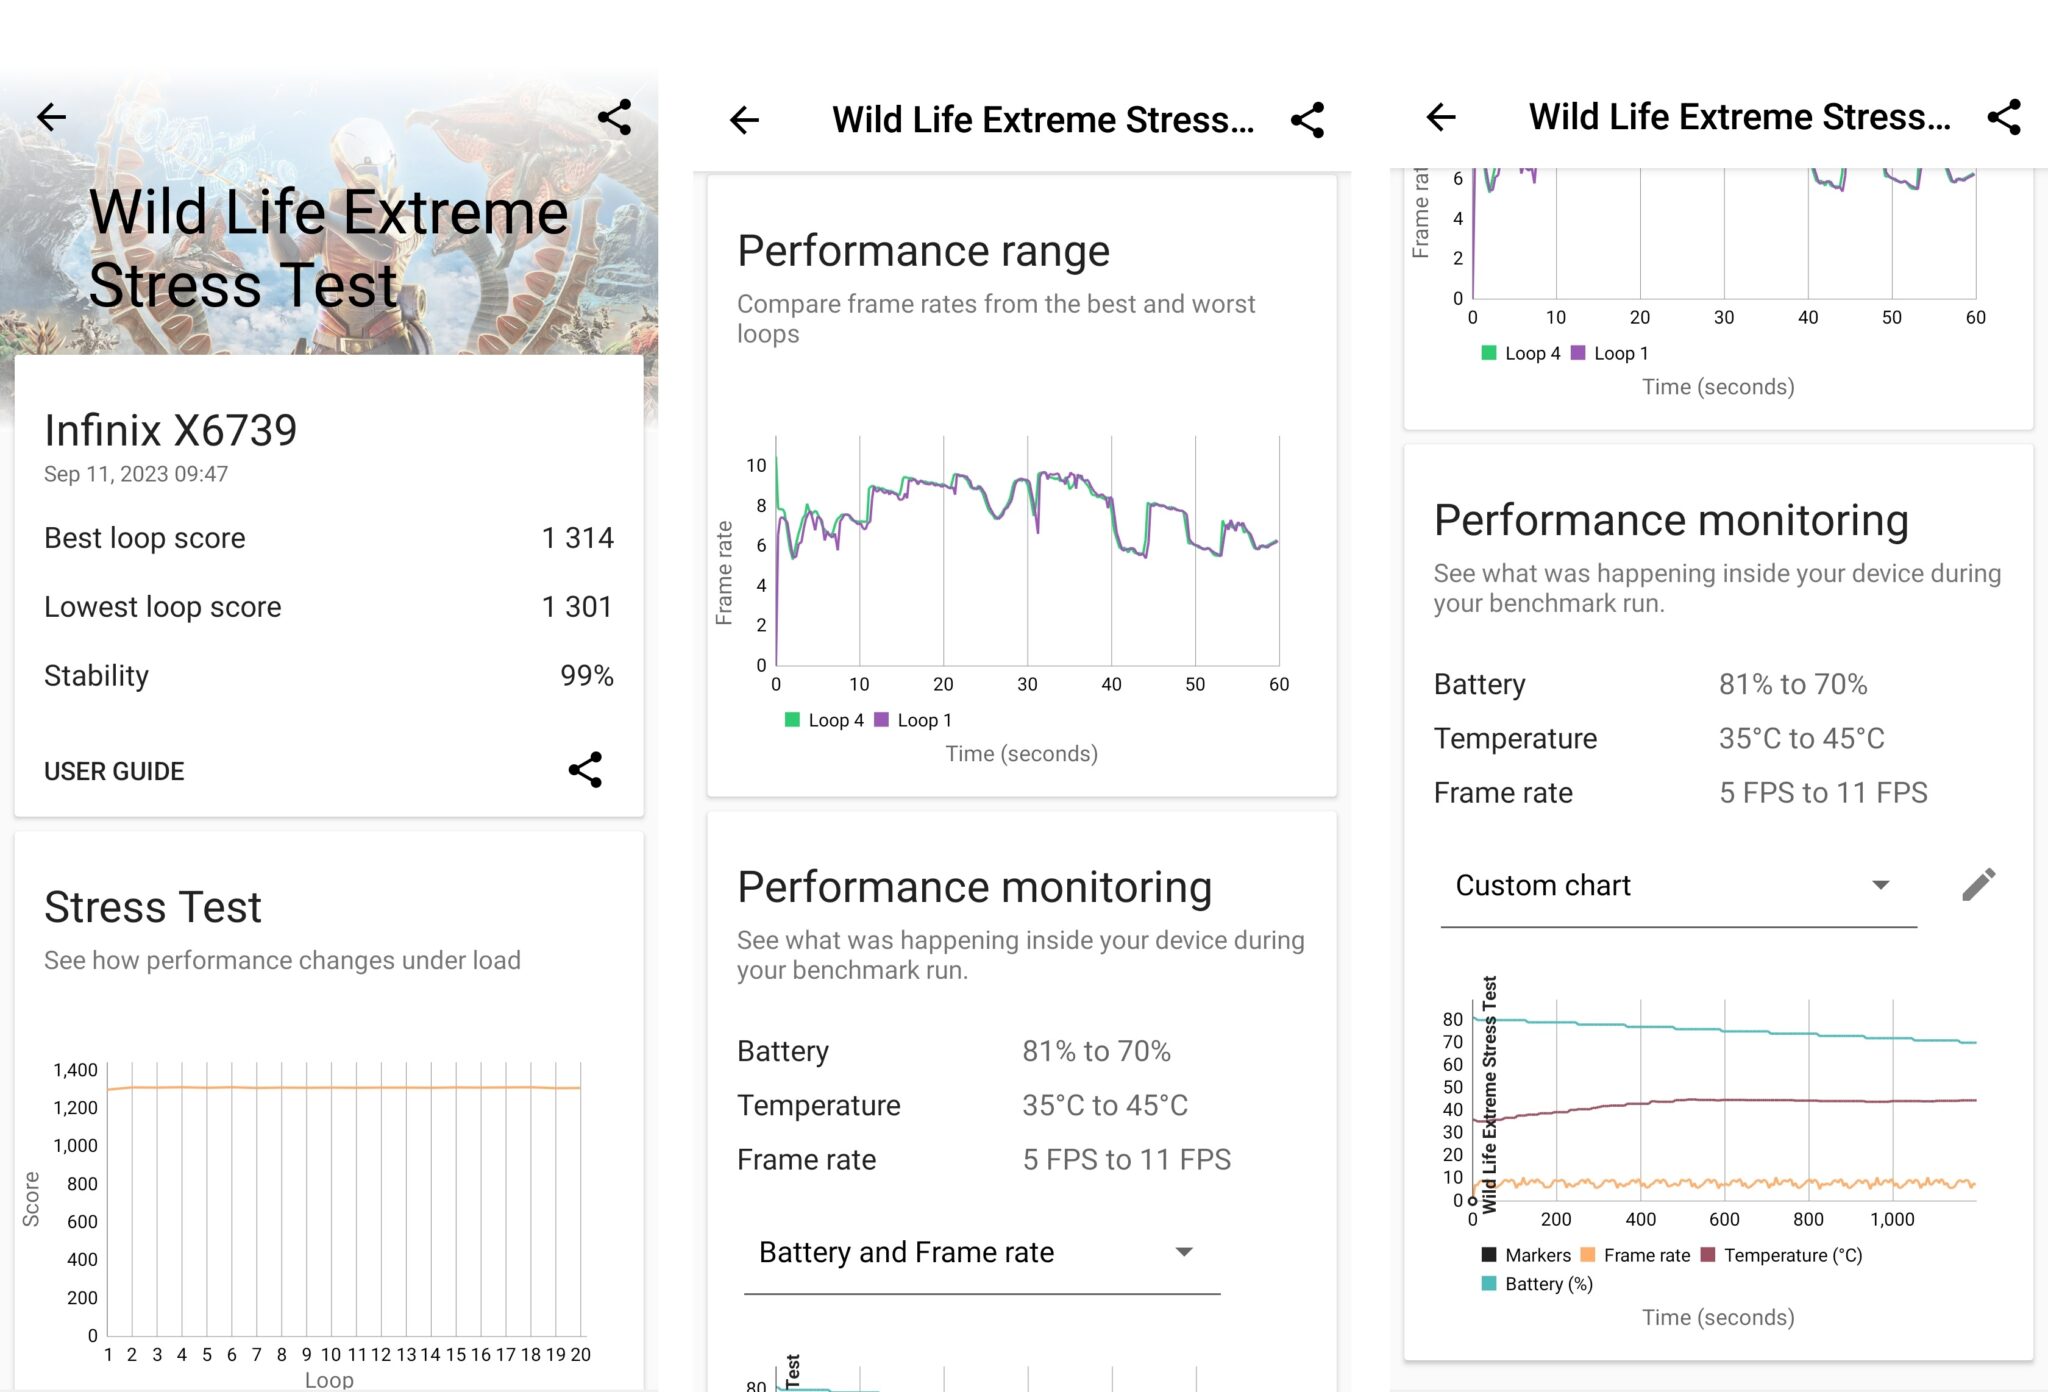Toggle Frame rate legend in custom chart

click(1635, 1255)
